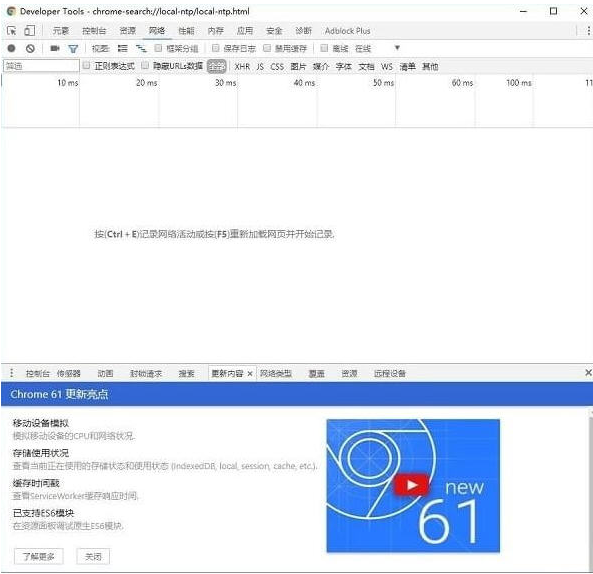Screen dimensions: 593x574
Task: Open the drawer three-dot menu
Action: [x=11, y=373]
